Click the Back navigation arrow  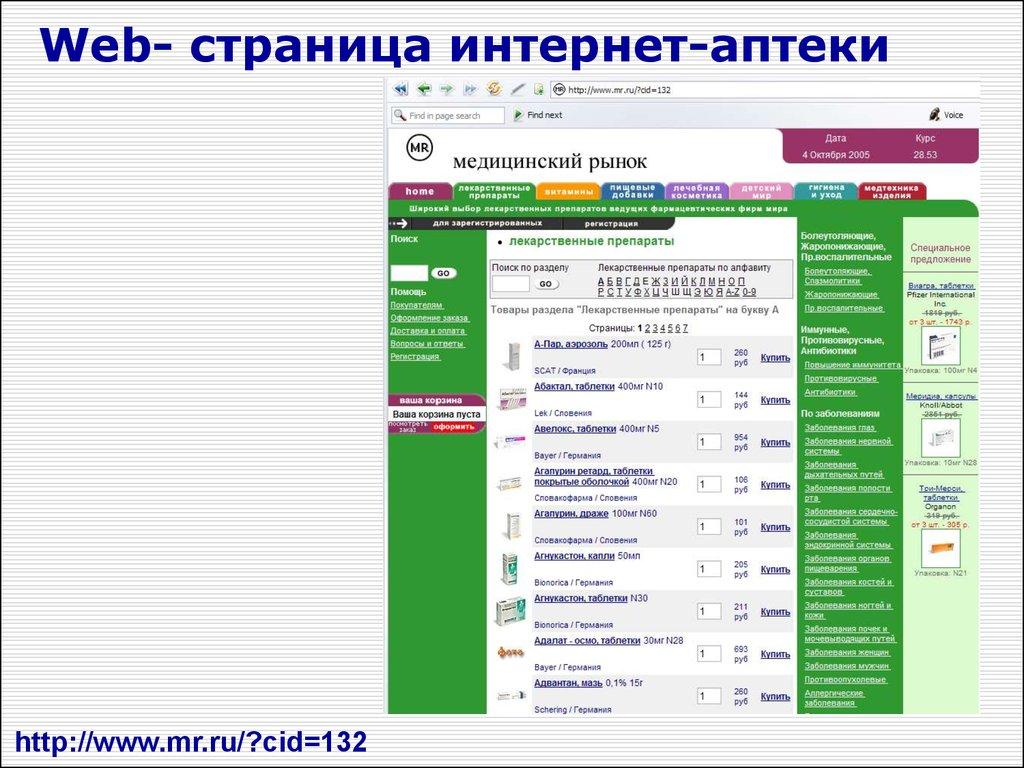click(x=423, y=88)
